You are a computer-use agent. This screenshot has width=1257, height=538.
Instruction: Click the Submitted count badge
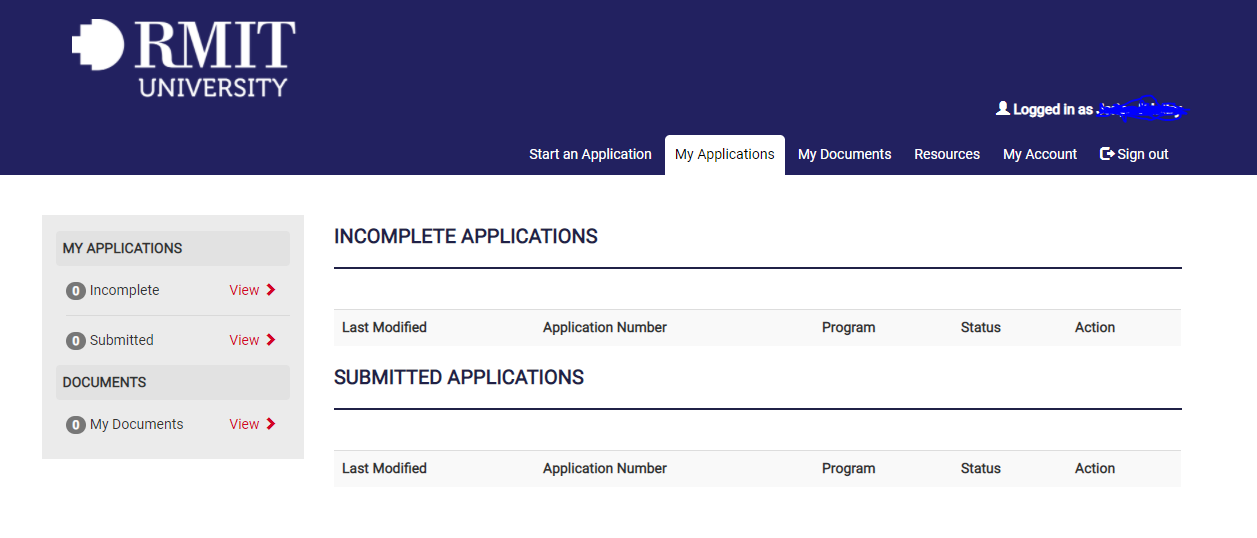pyautogui.click(x=75, y=341)
